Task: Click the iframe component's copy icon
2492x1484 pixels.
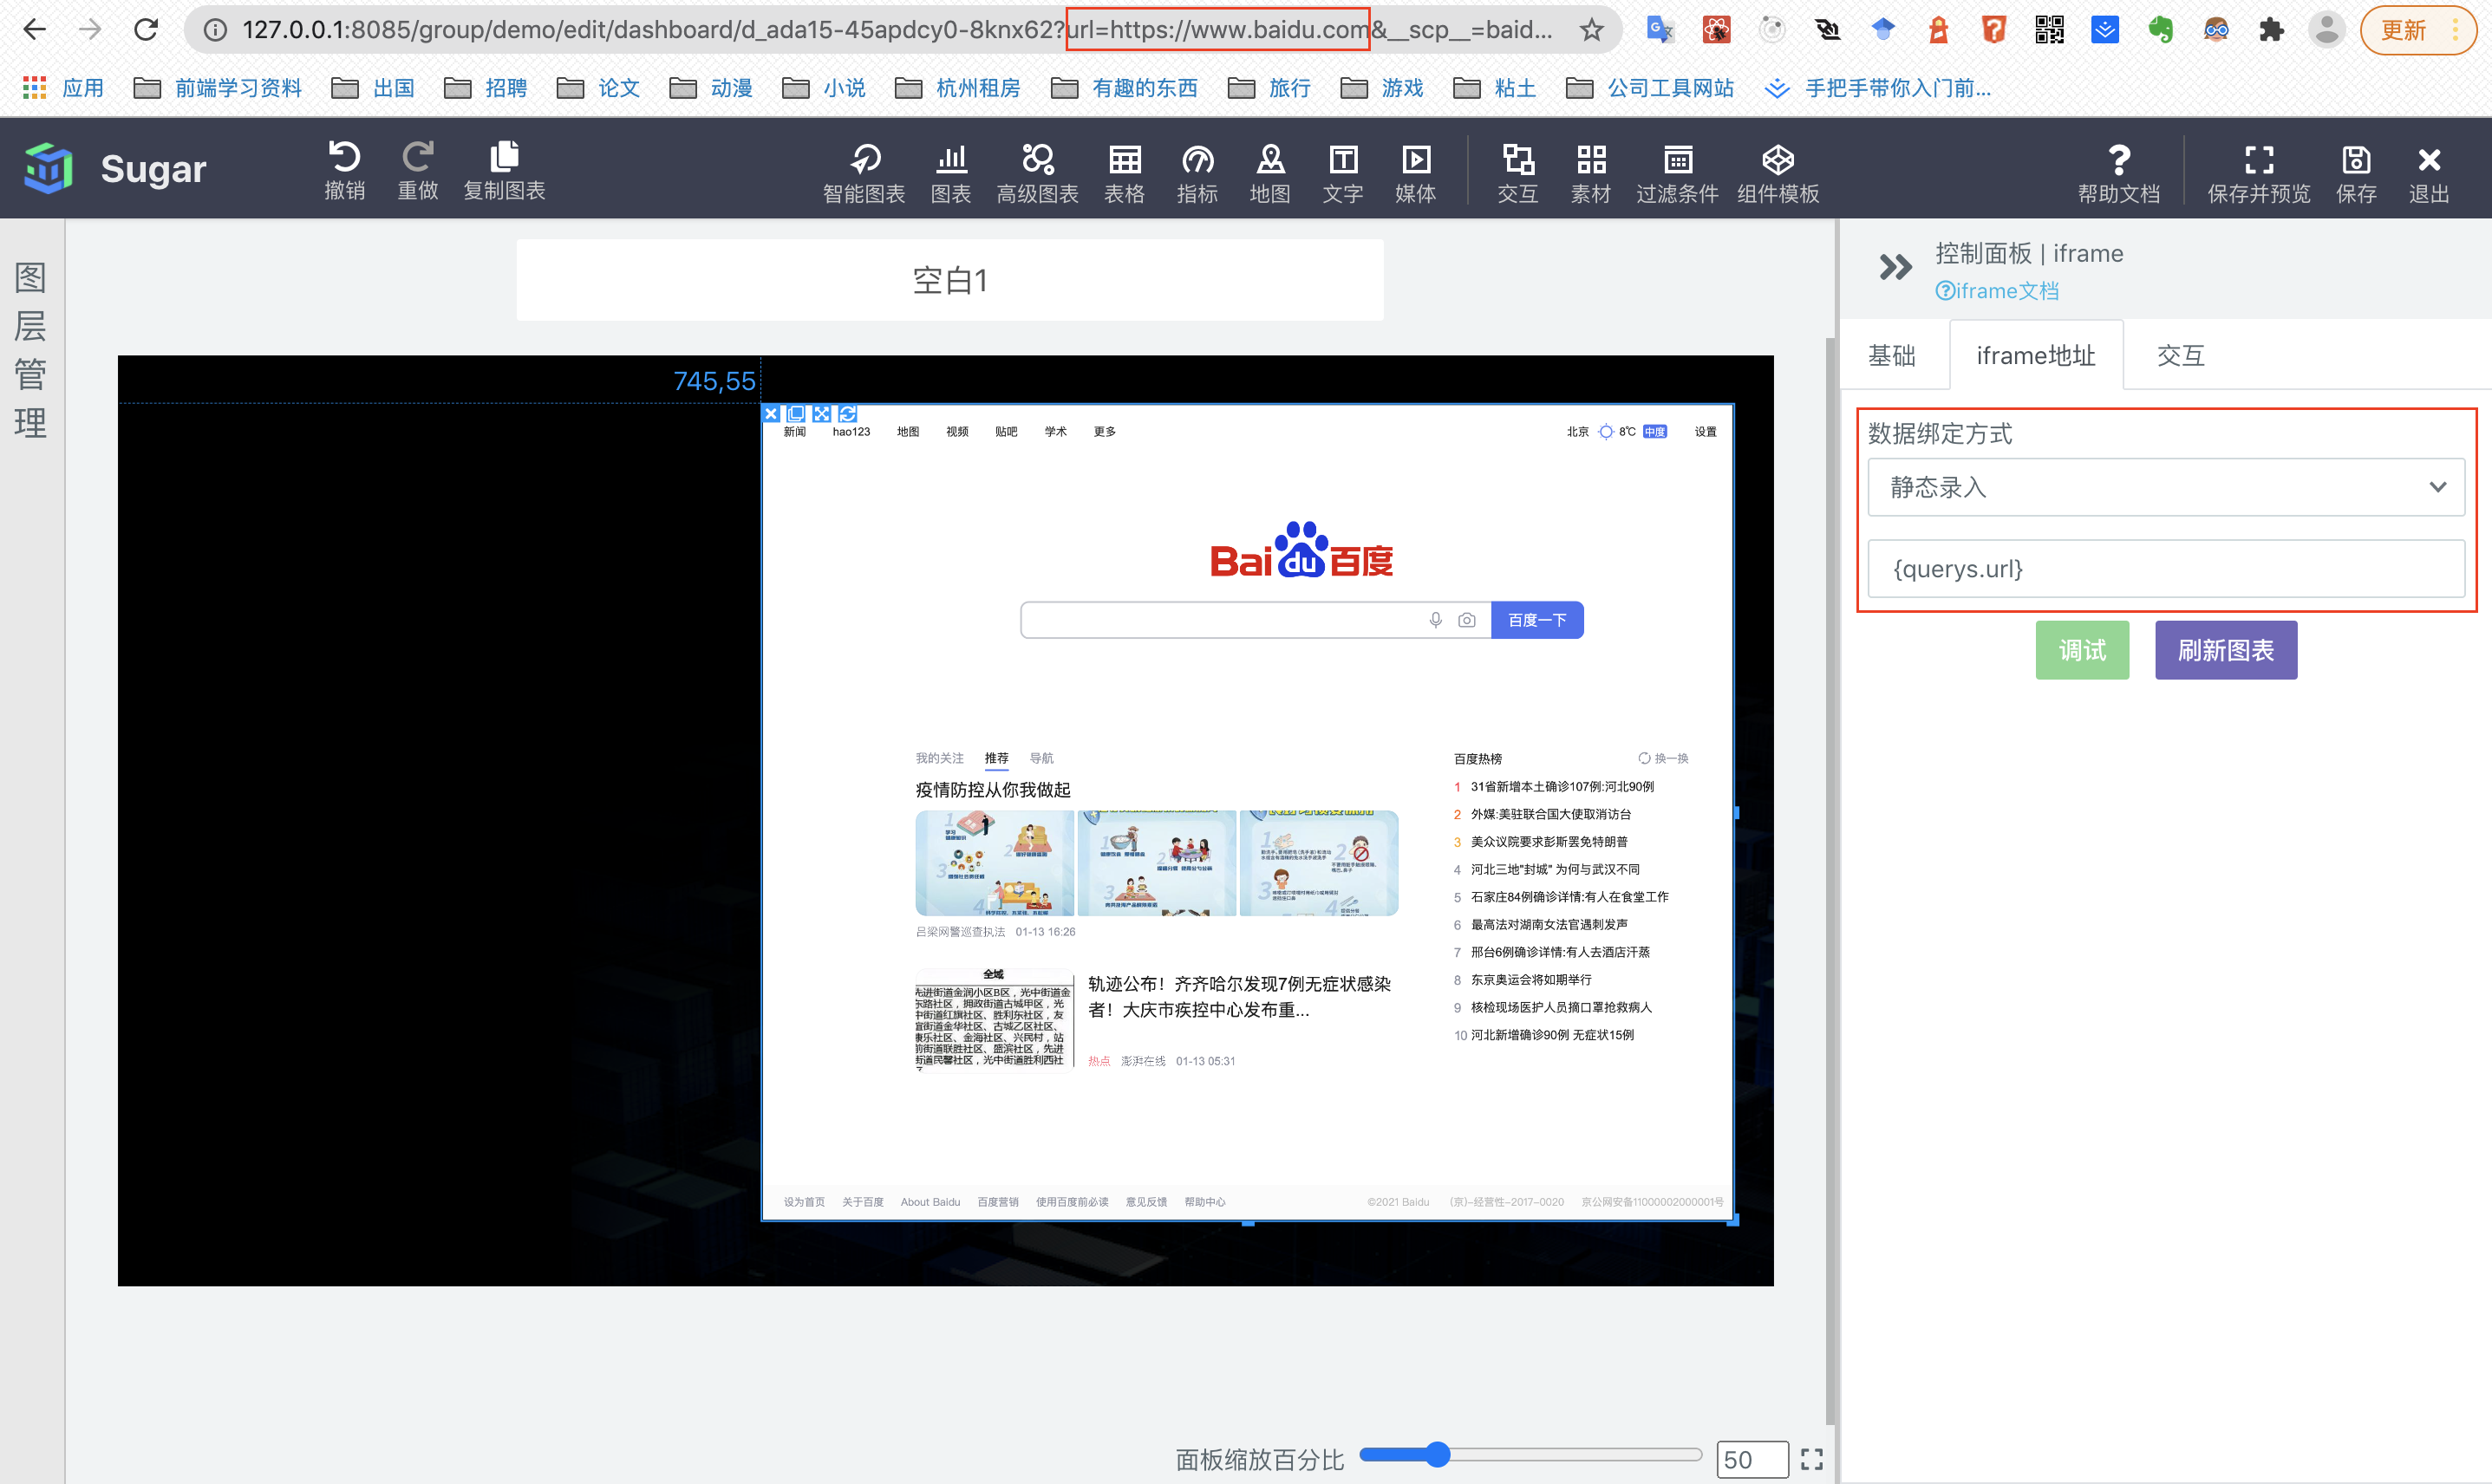Action: pyautogui.click(x=796, y=413)
